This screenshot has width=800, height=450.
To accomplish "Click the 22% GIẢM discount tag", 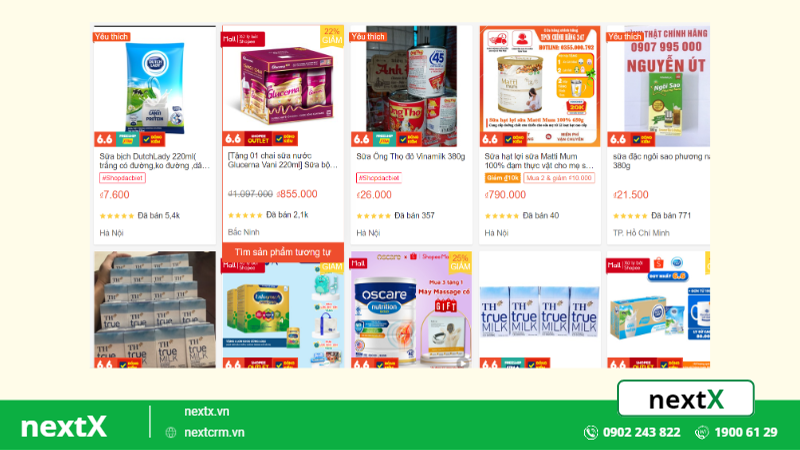I will (332, 36).
